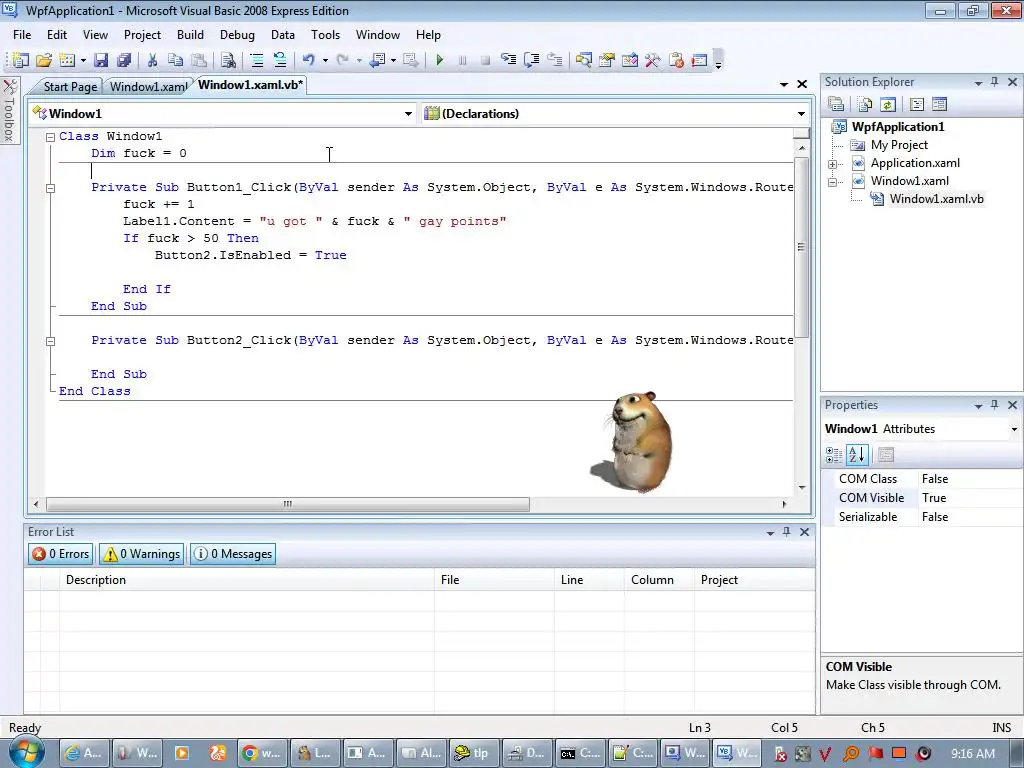1024x768 pixels.
Task: Click the Immediate window toolbar icon
Action: (x=699, y=60)
